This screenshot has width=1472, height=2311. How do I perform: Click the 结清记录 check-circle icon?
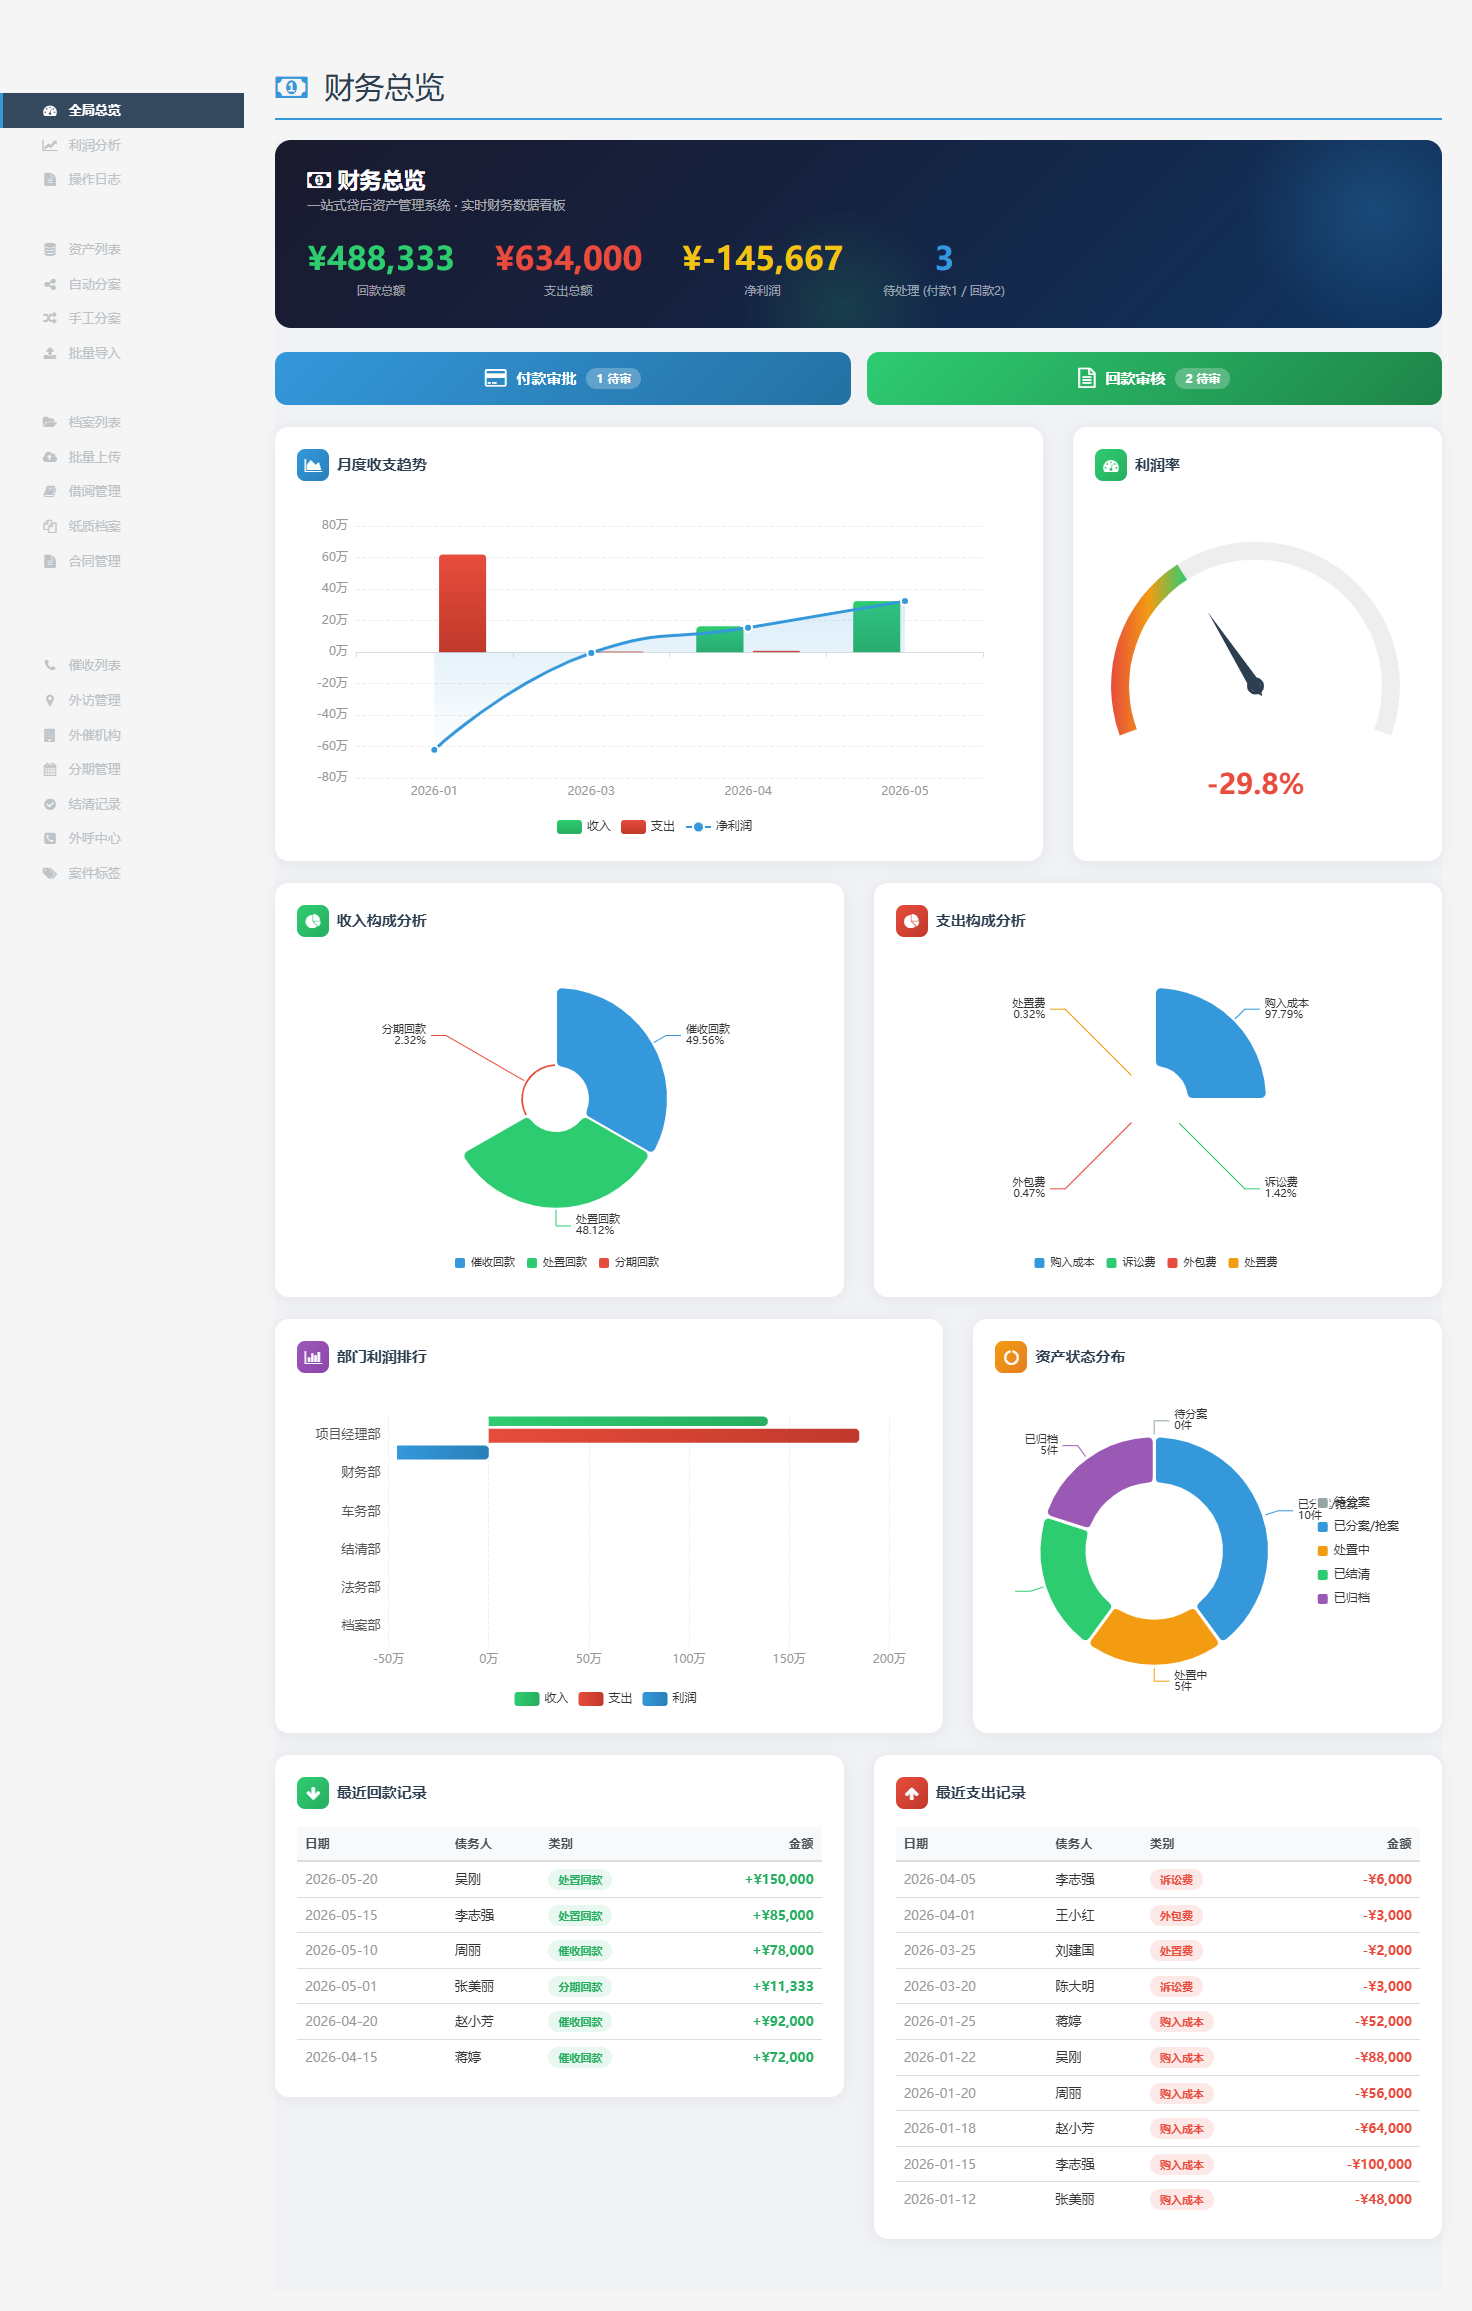coord(50,804)
